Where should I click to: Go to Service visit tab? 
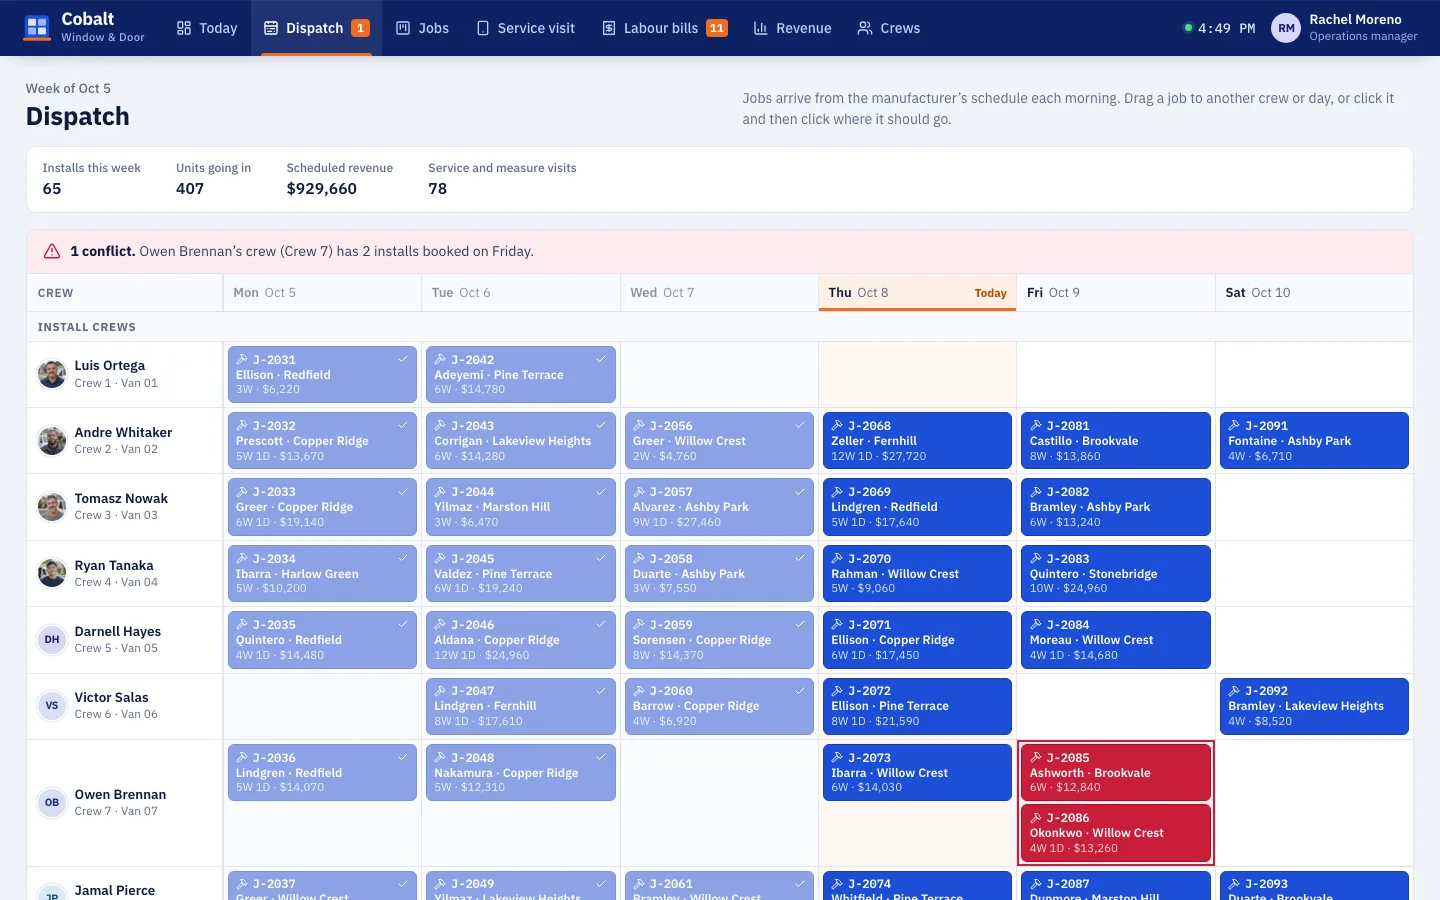pos(526,28)
